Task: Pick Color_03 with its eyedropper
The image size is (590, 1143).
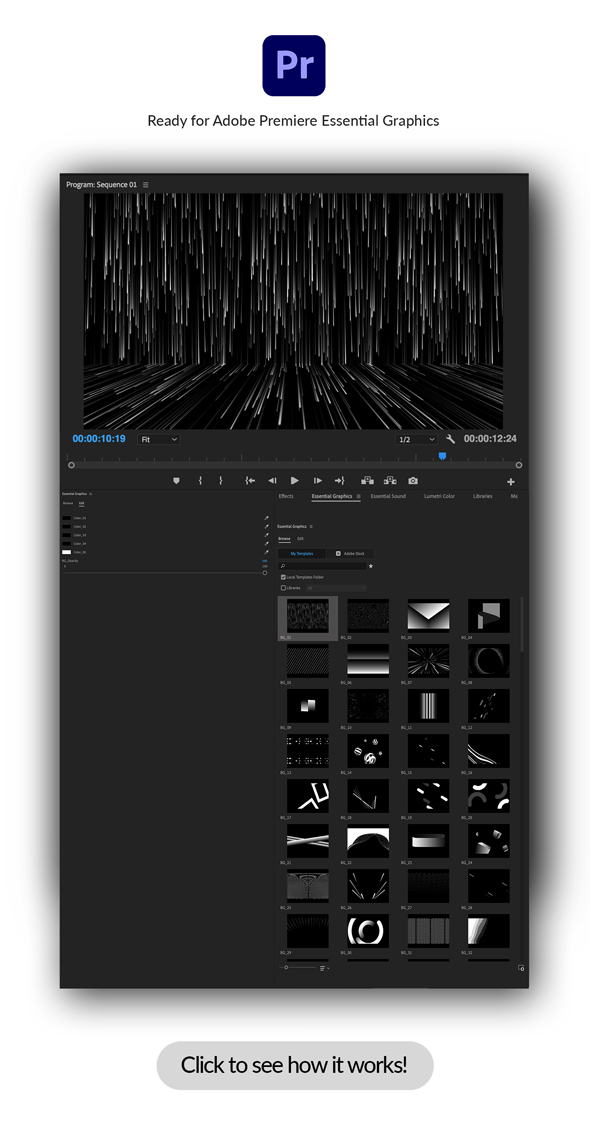Action: 266,535
